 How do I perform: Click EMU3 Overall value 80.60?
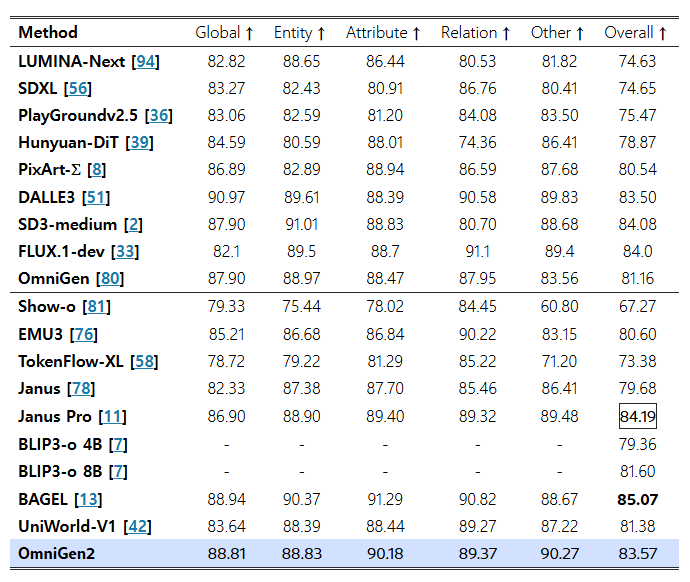pyautogui.click(x=638, y=334)
